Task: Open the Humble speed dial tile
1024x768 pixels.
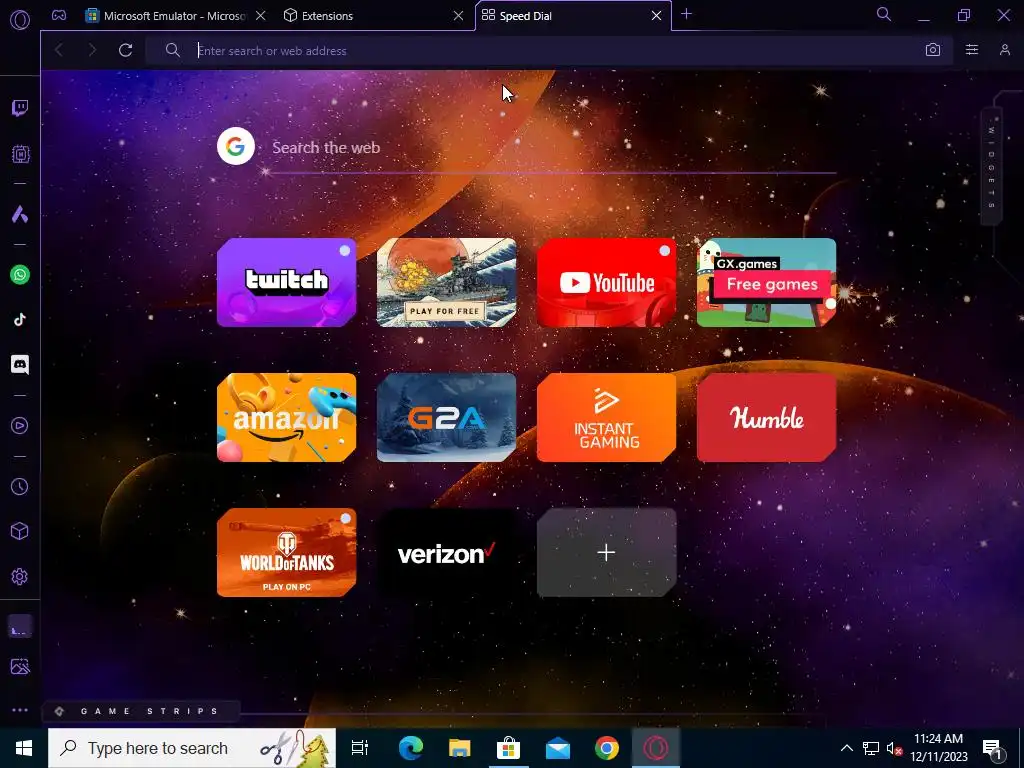Action: click(767, 417)
